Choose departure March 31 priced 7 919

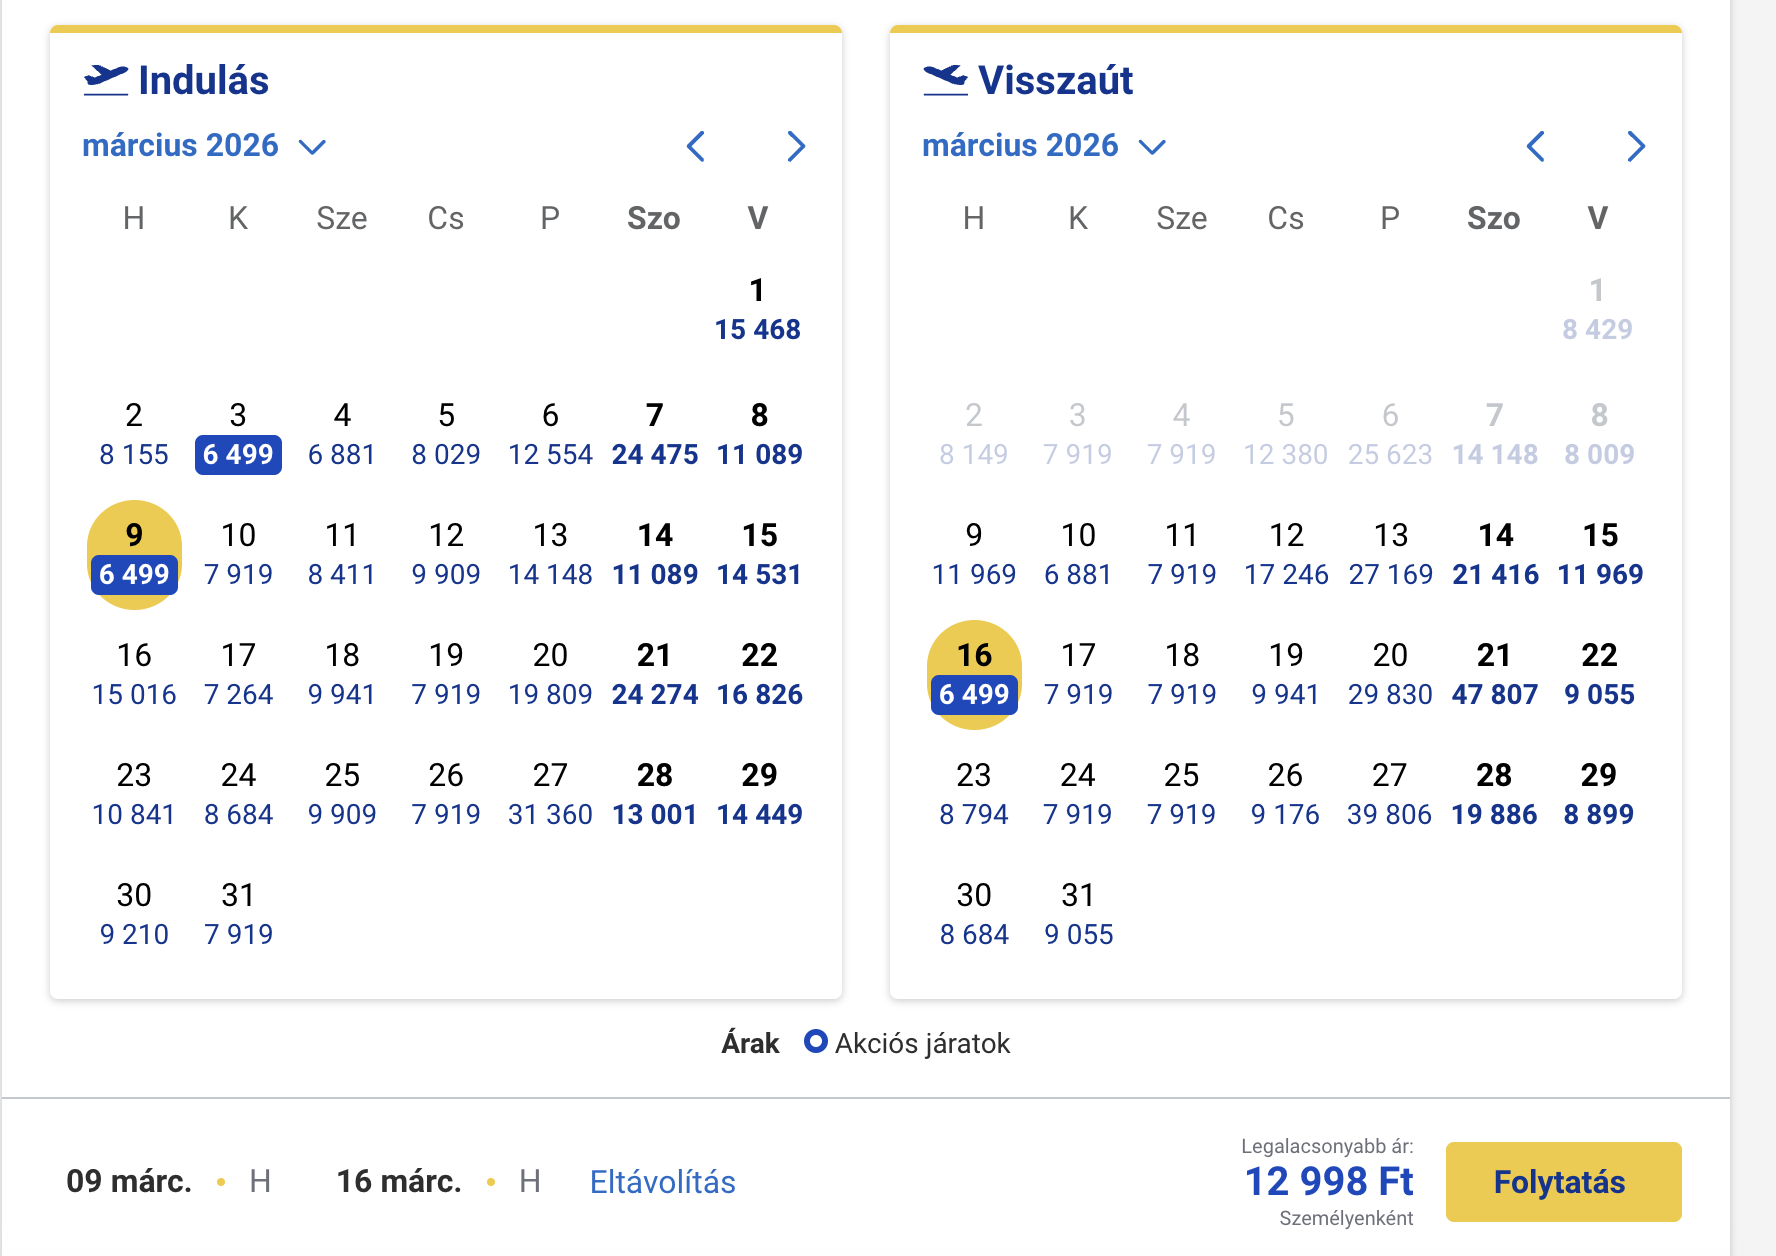coord(238,915)
